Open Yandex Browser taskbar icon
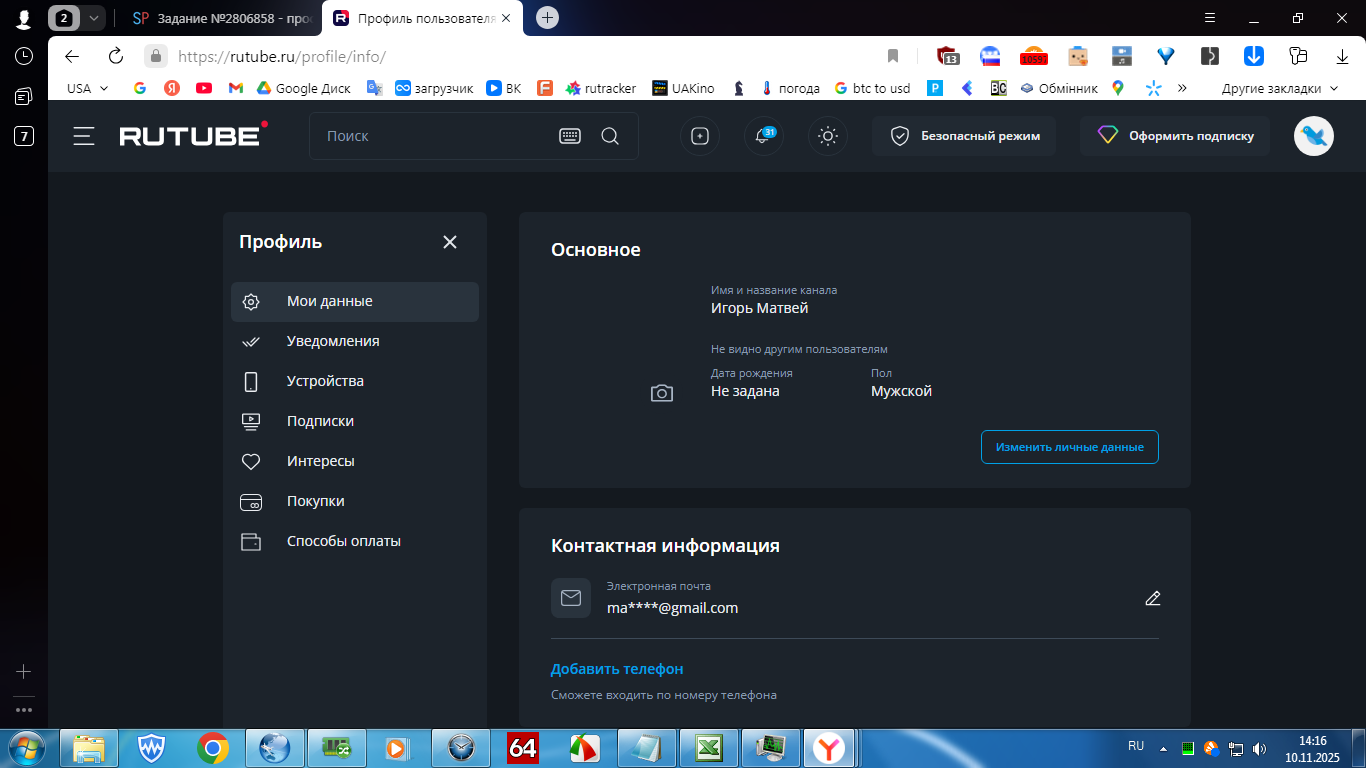Image resolution: width=1366 pixels, height=768 pixels. coord(828,747)
